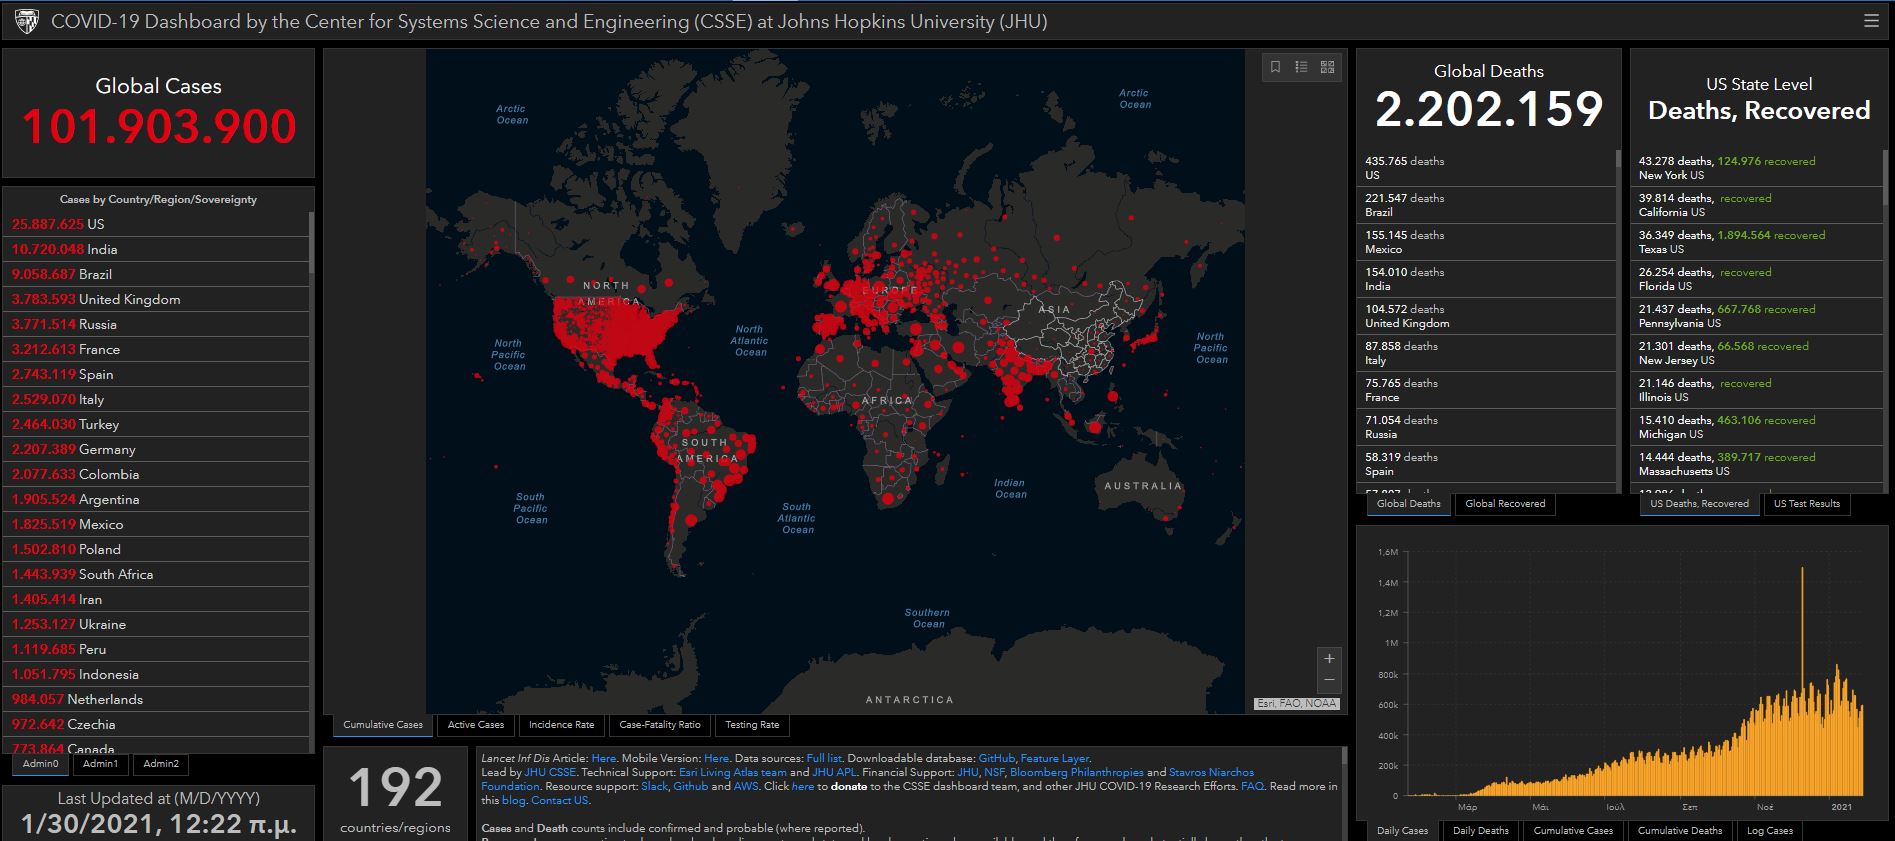Open the hamburger menu at top right
Viewport: 1895px width, 841px height.
coord(1871,21)
